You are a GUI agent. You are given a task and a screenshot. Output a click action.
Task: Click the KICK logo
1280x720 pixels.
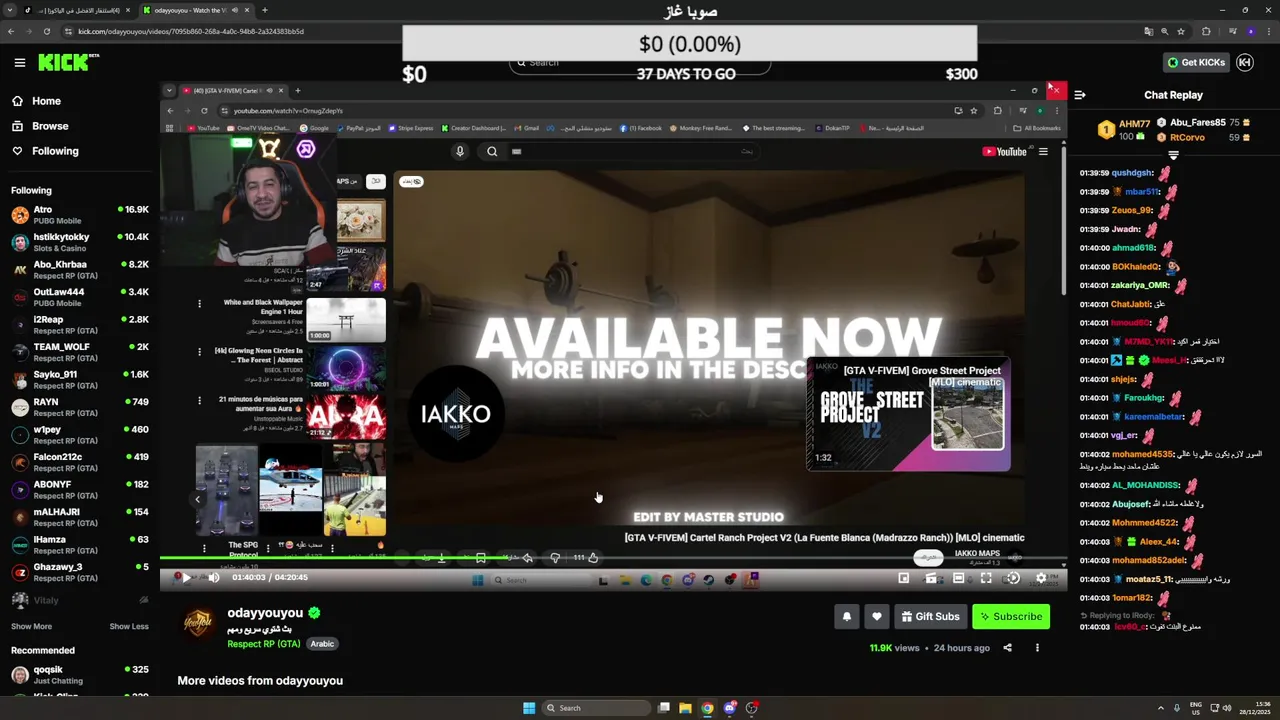pos(68,62)
